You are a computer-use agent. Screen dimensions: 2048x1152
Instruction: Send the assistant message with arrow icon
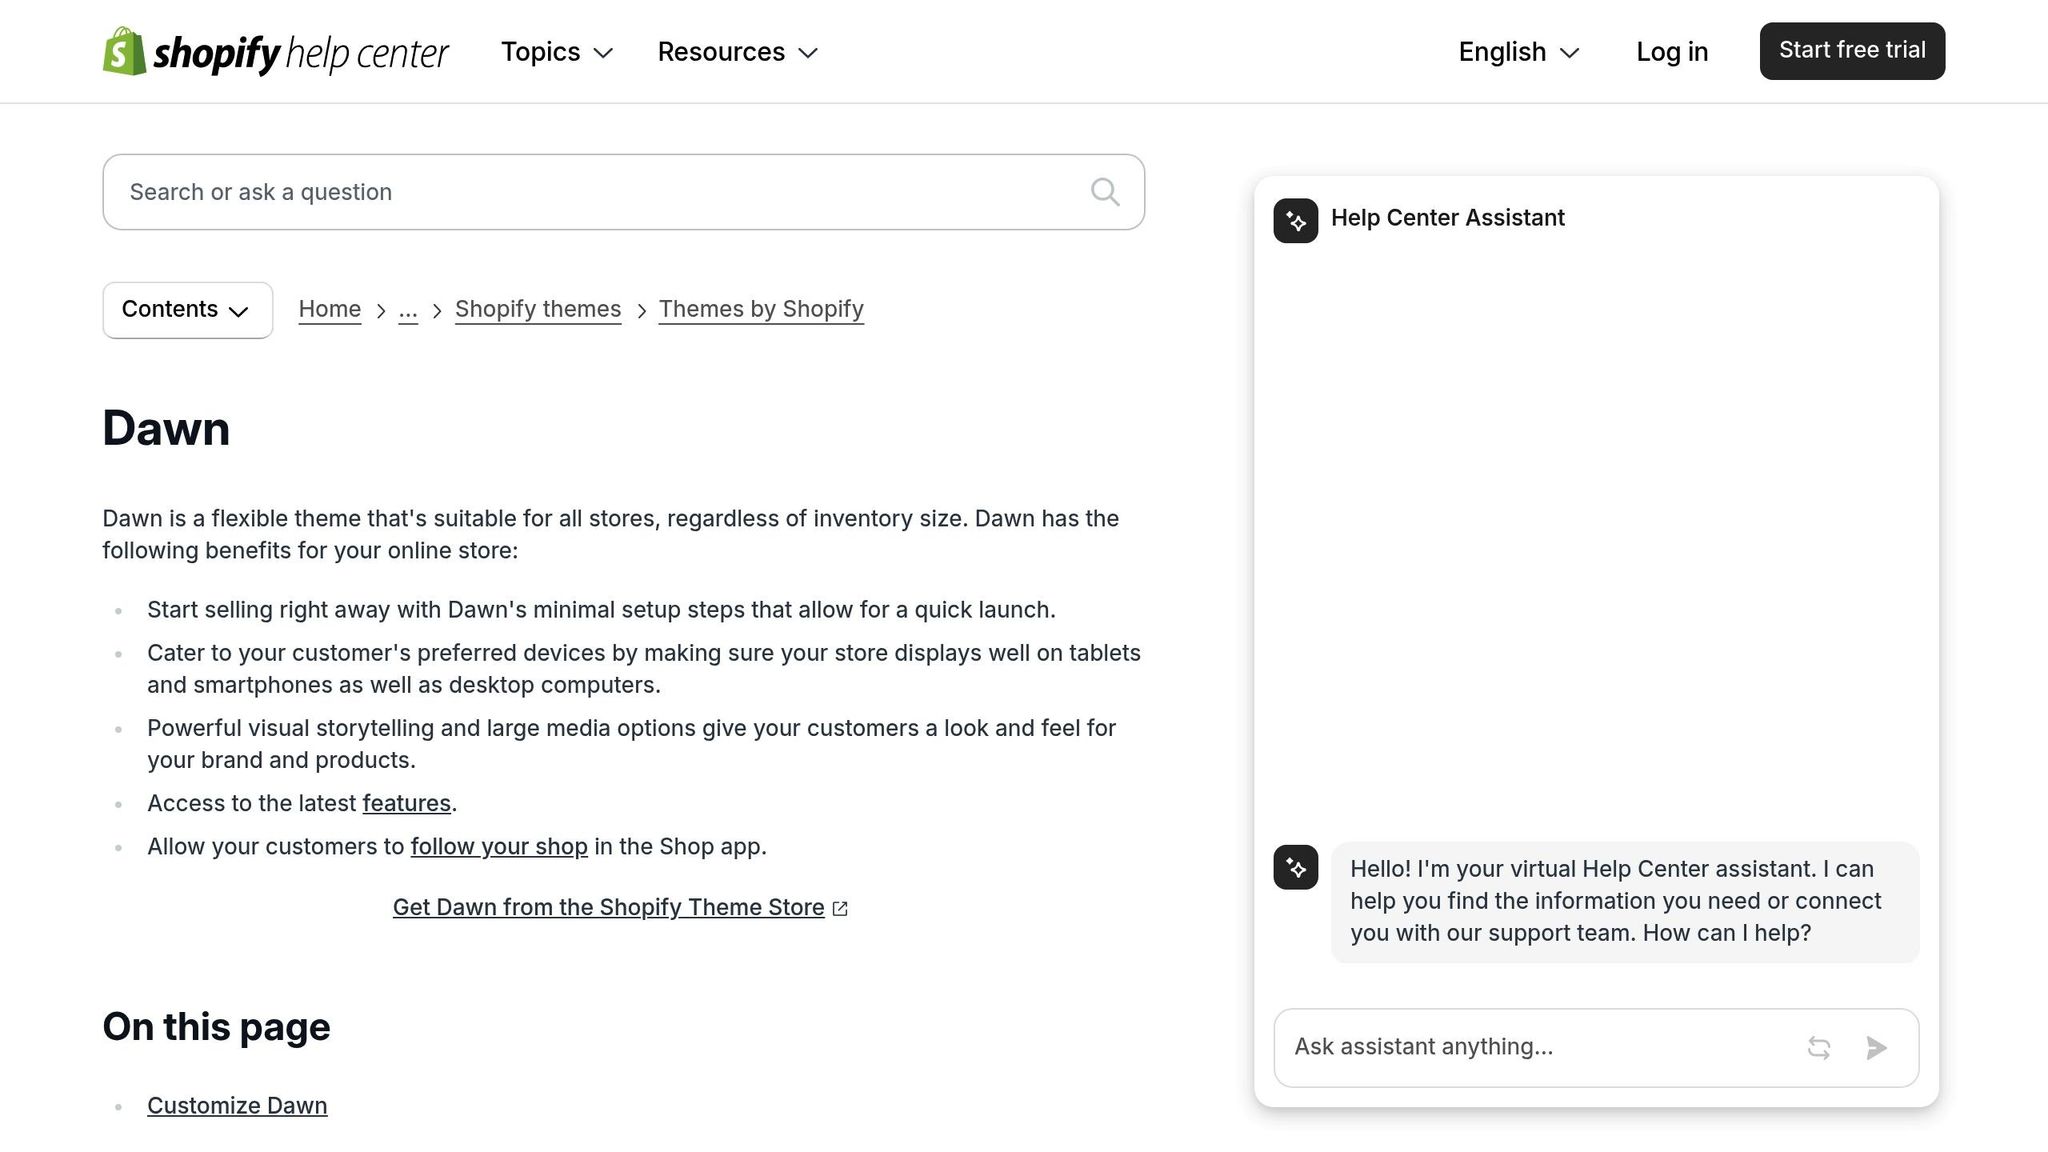click(1876, 1047)
